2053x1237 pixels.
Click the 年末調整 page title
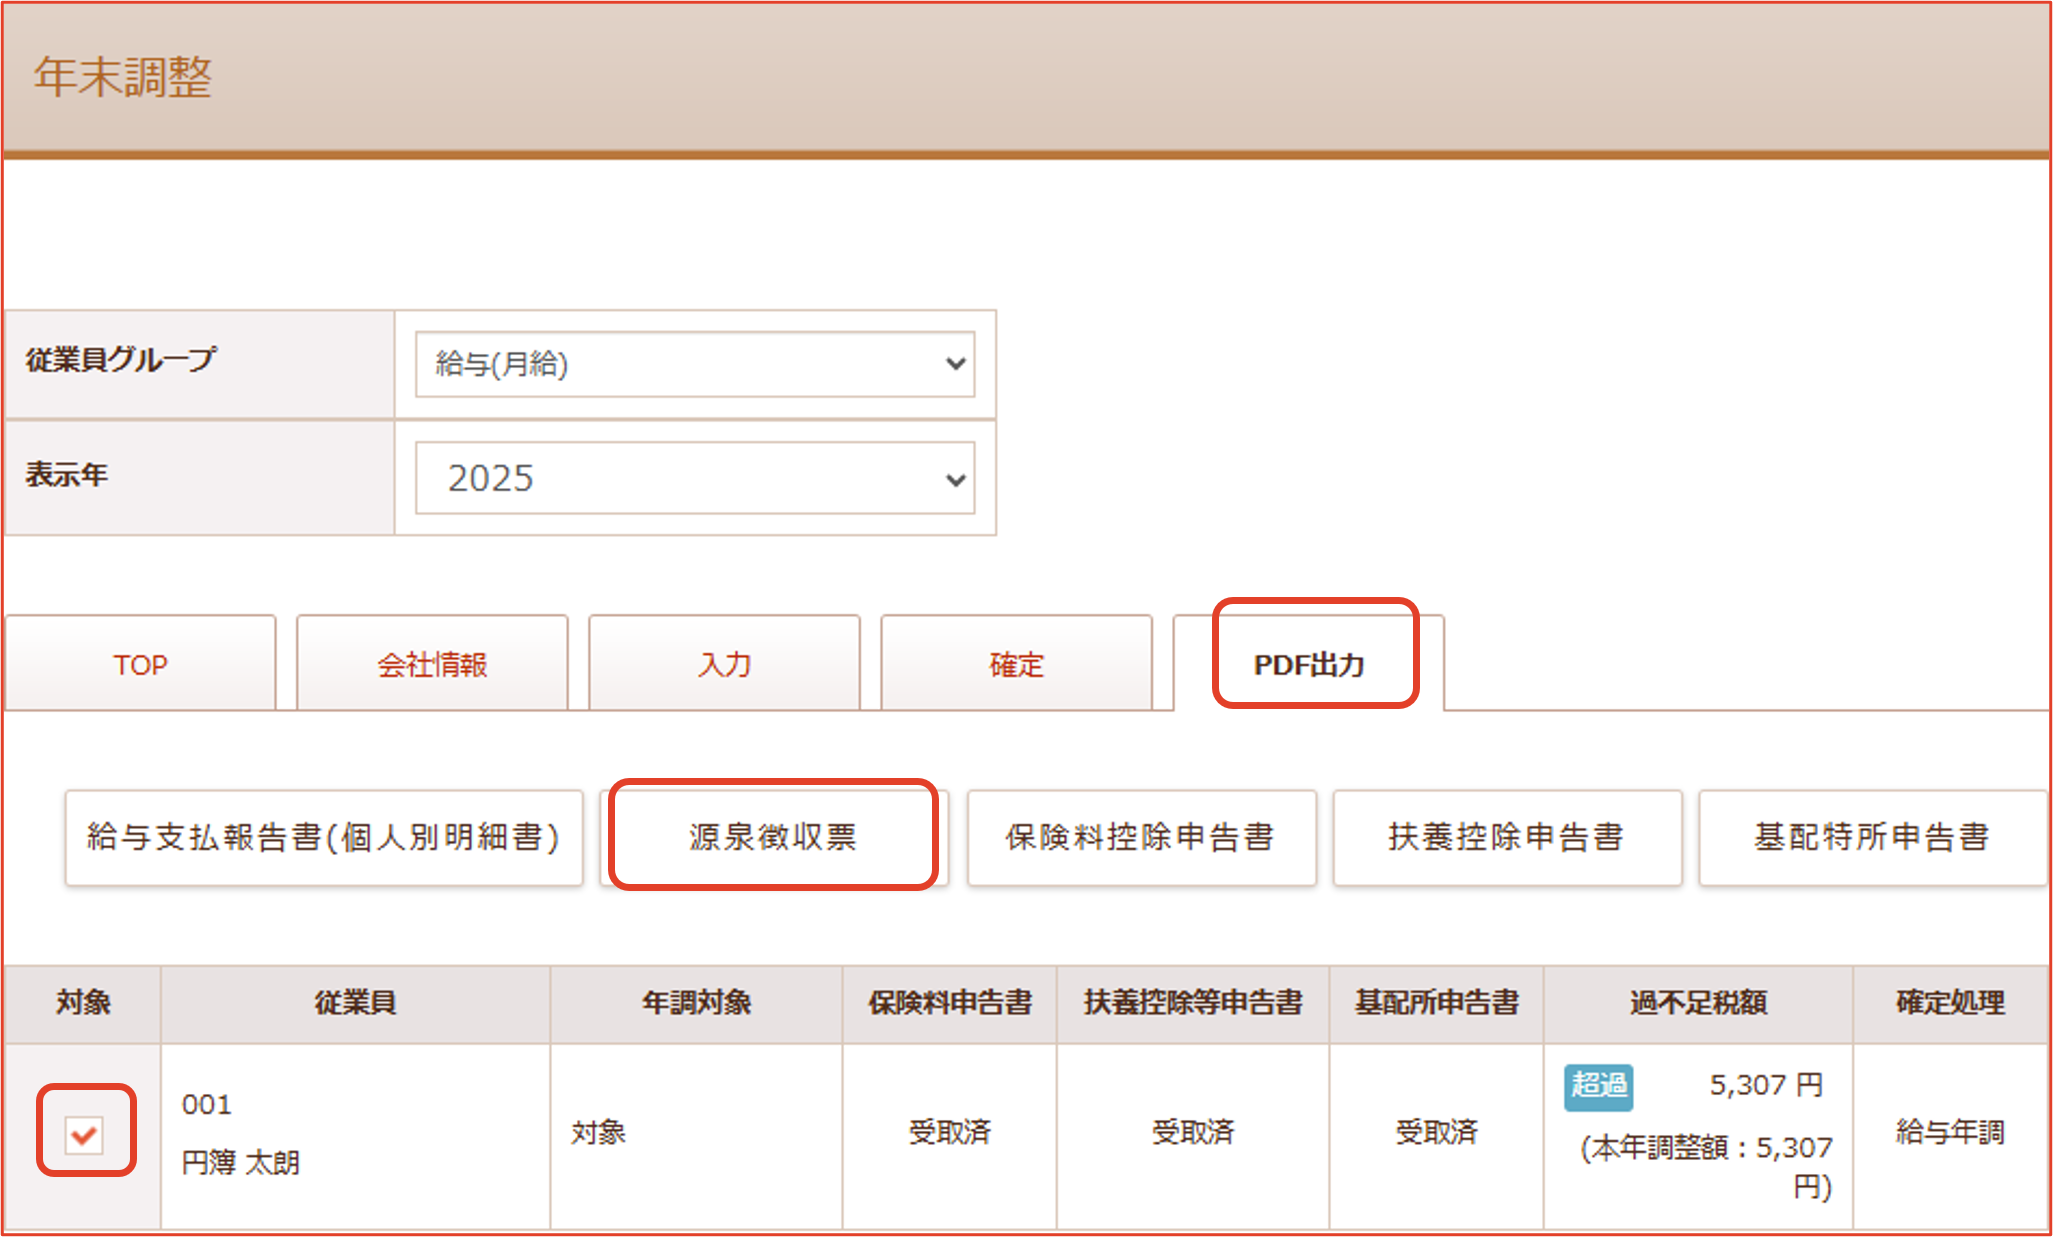tap(123, 77)
